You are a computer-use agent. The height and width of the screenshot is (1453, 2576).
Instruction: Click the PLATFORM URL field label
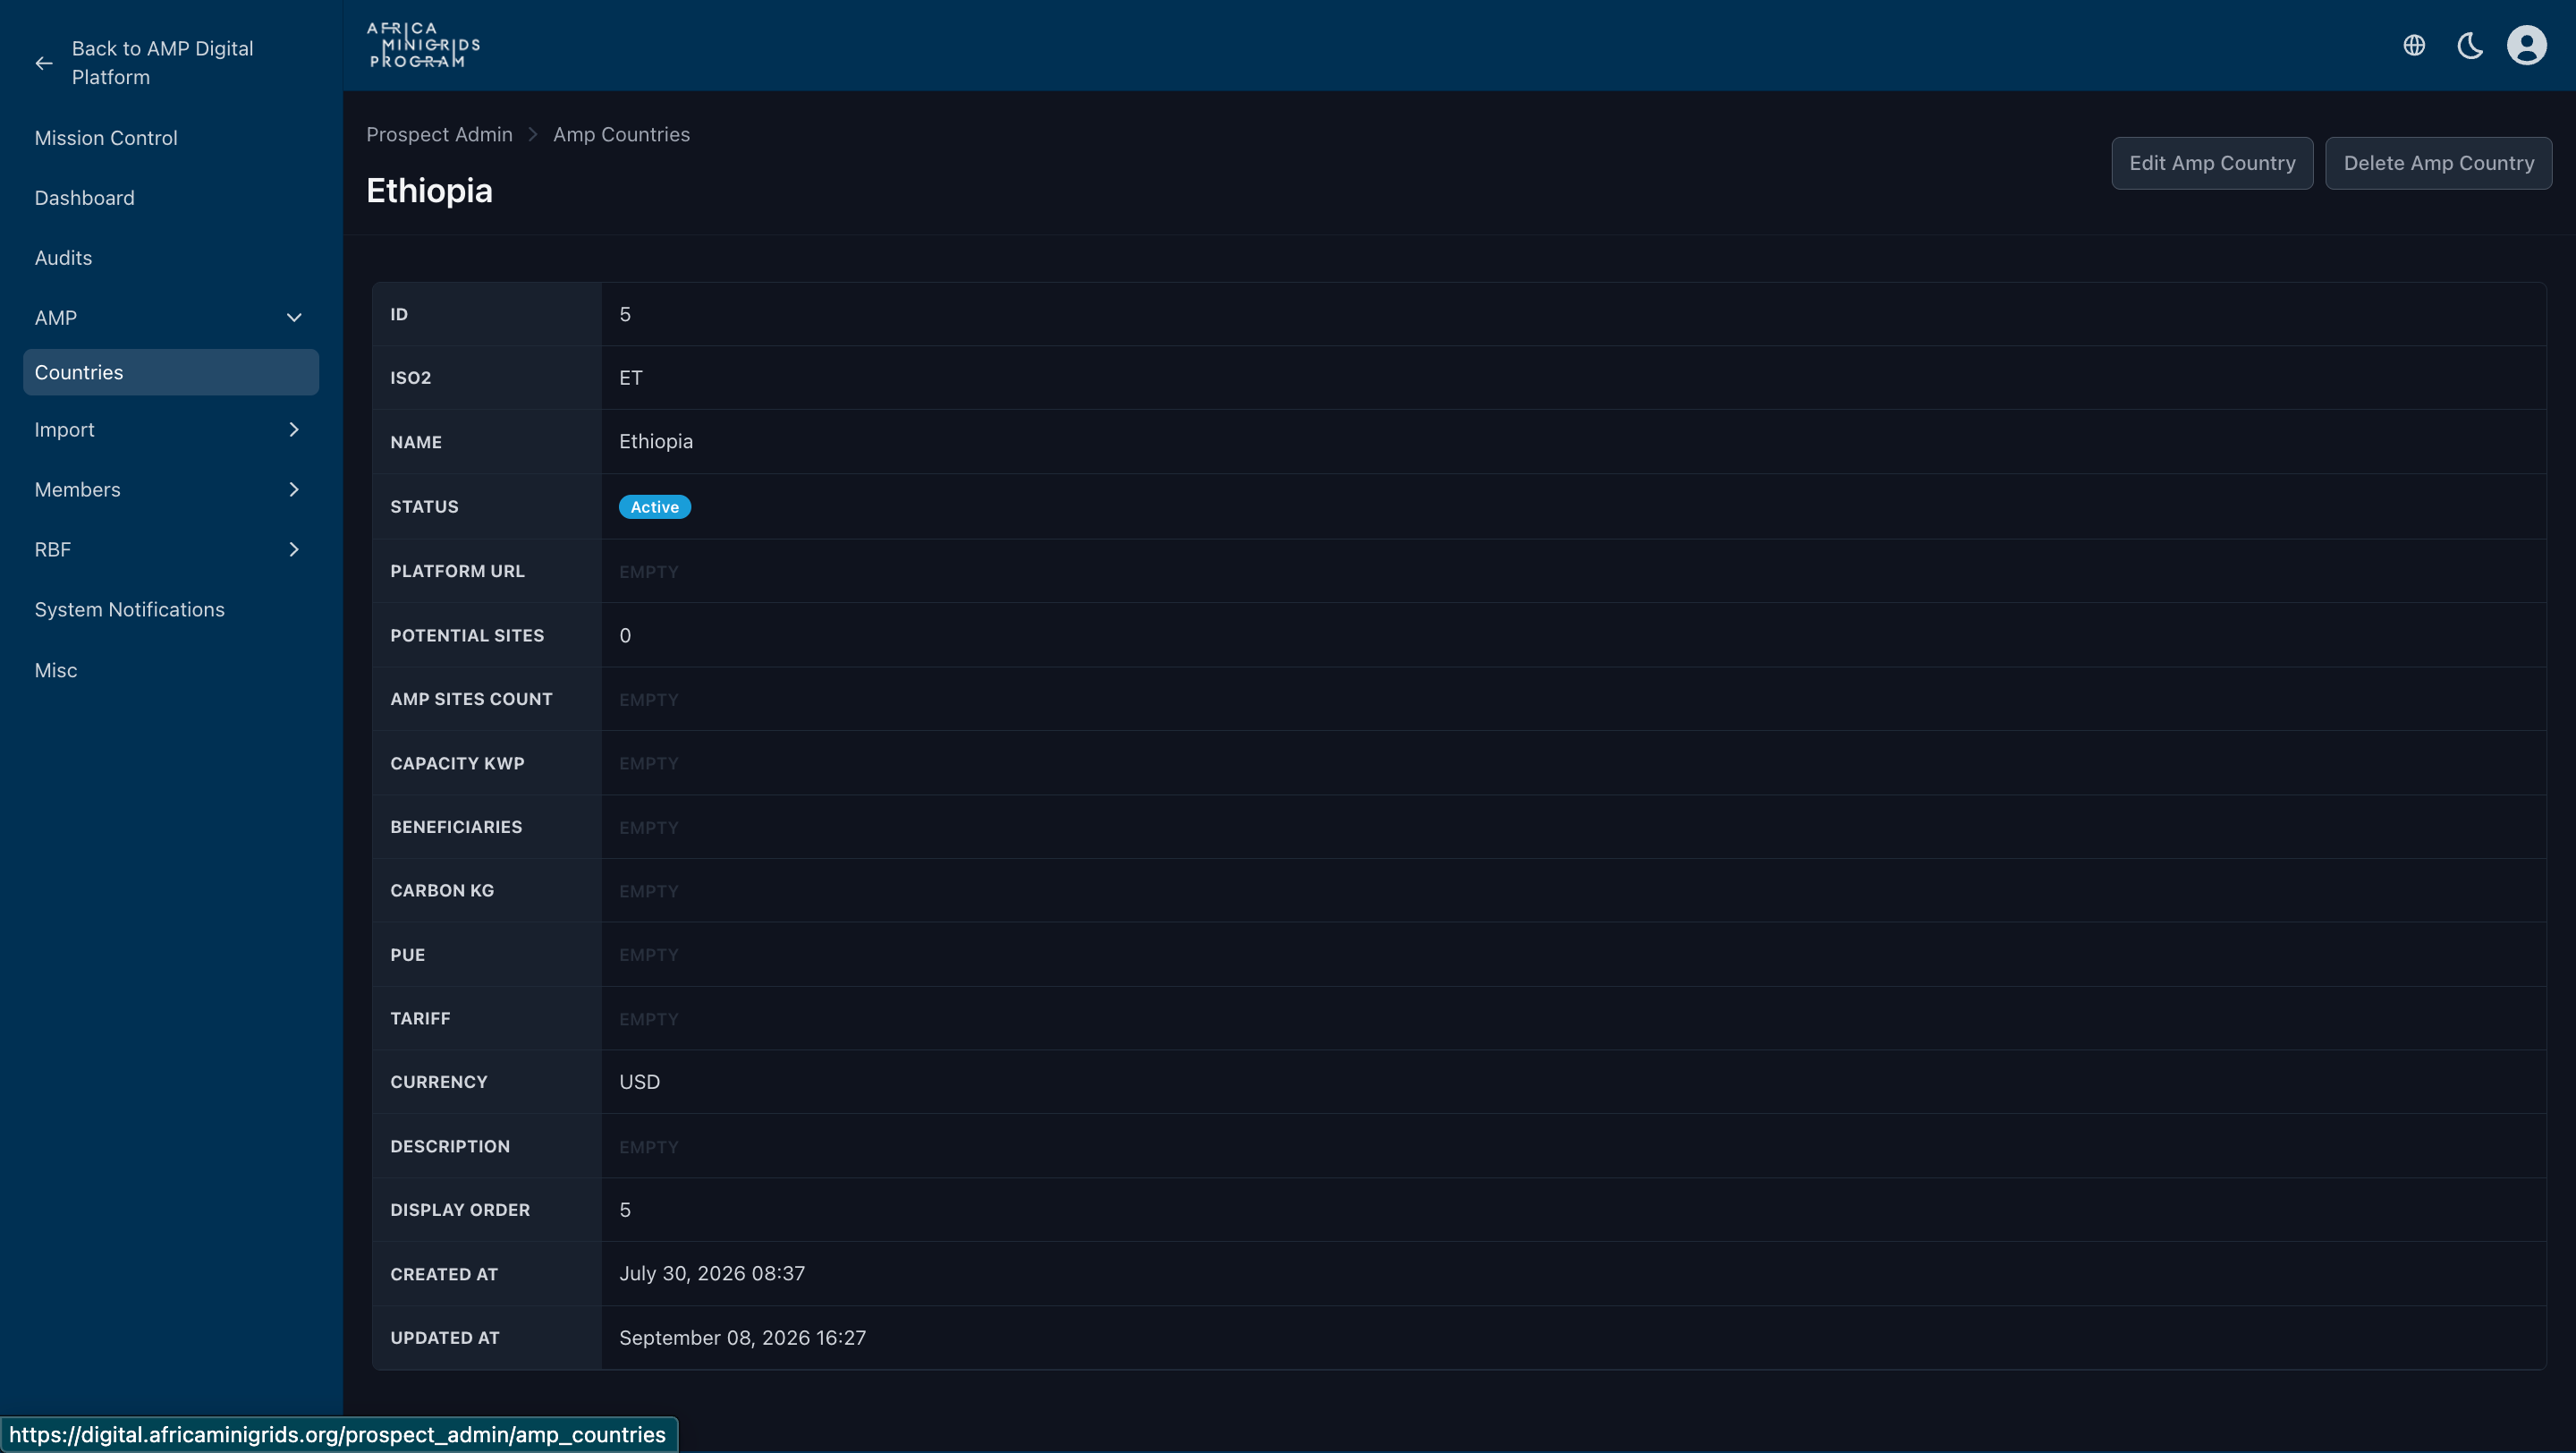(x=457, y=571)
